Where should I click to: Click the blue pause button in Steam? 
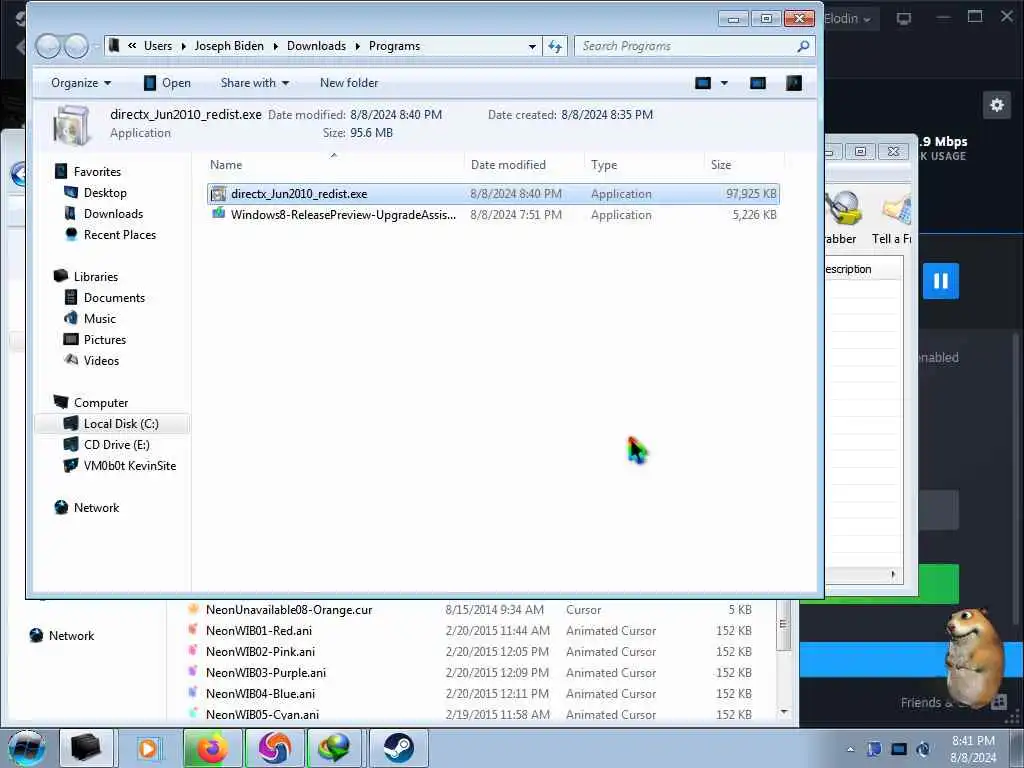point(940,281)
